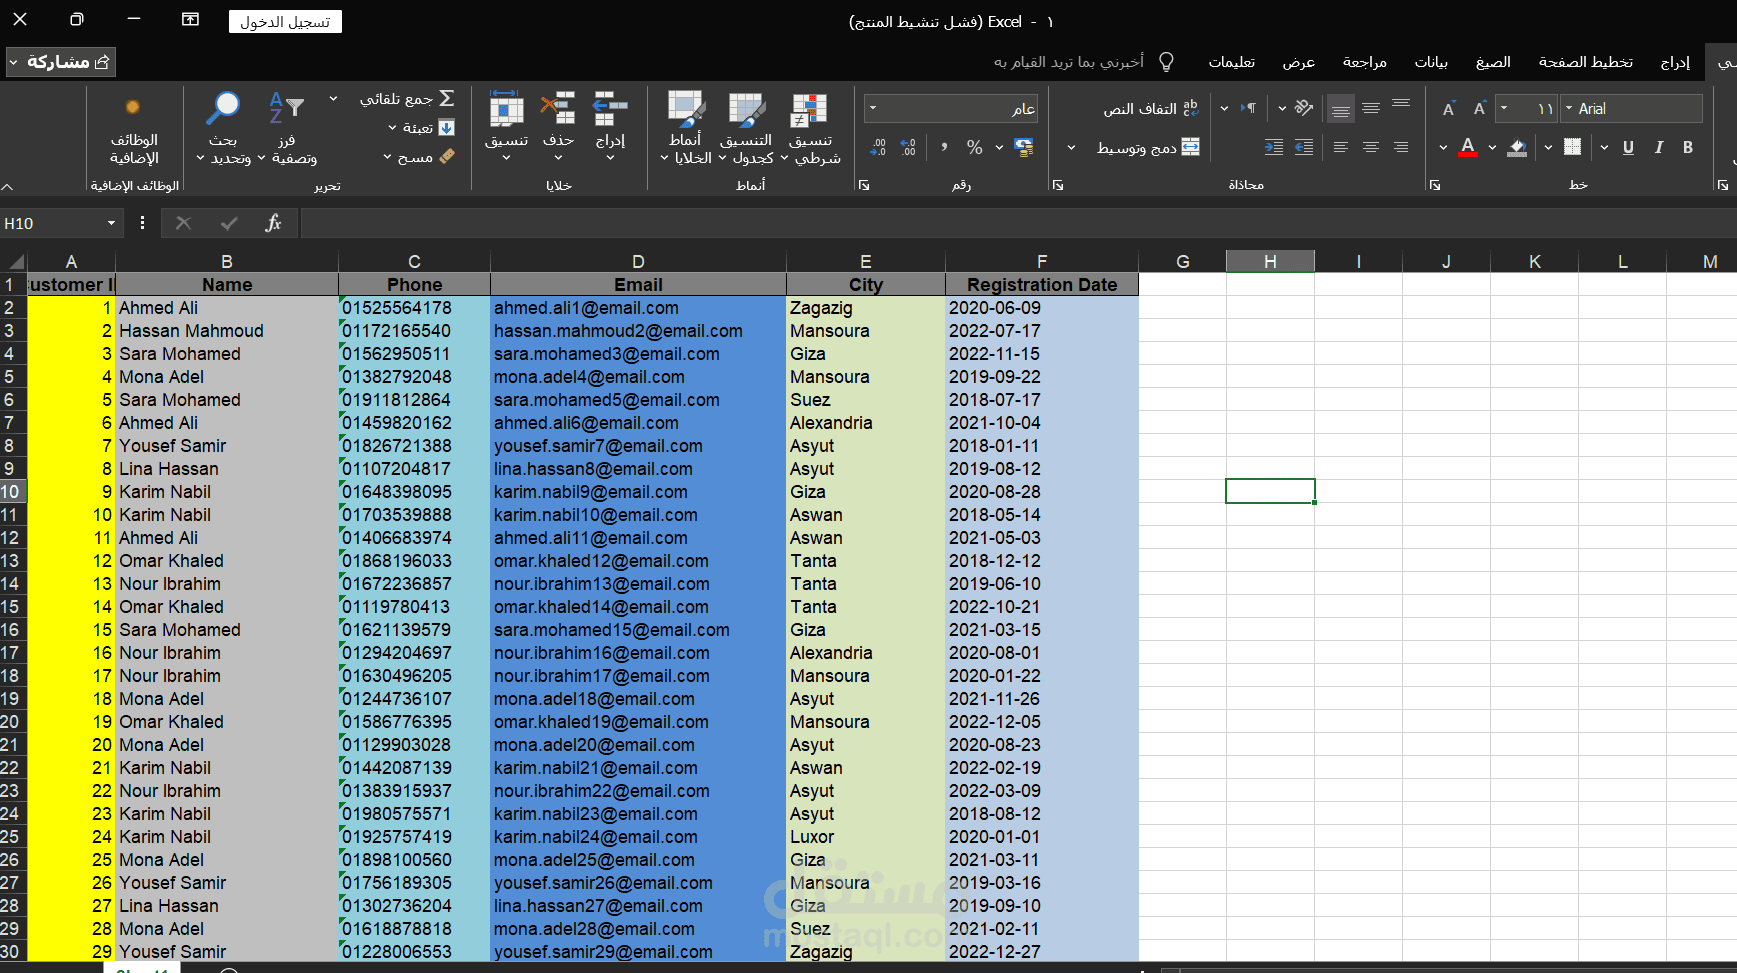The image size is (1737, 973).
Task: Open the cells Format icon (تنسيق)
Action: coord(506,109)
